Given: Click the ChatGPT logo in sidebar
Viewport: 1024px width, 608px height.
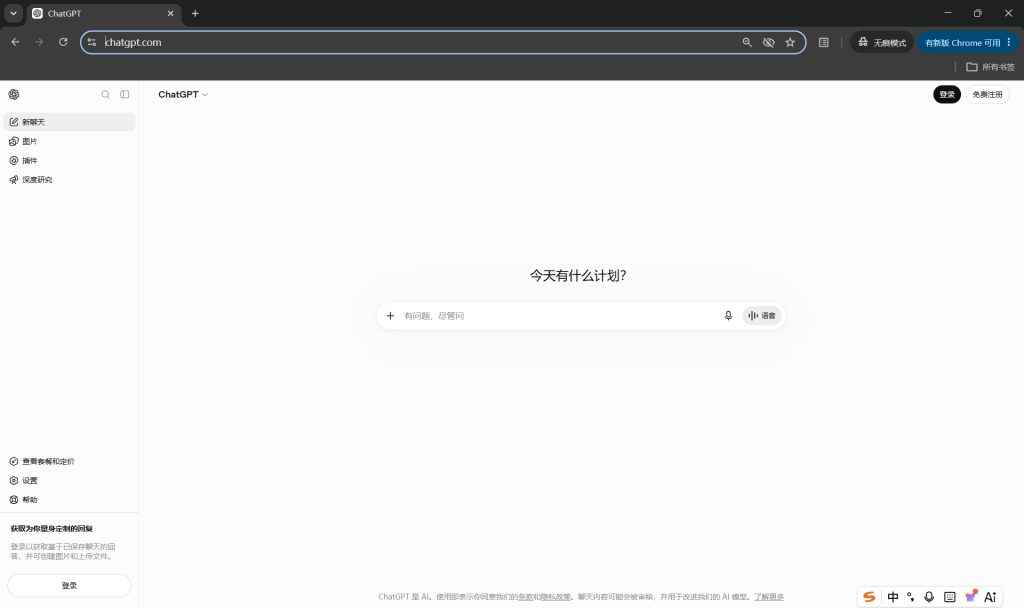Looking at the screenshot, I should point(14,94).
